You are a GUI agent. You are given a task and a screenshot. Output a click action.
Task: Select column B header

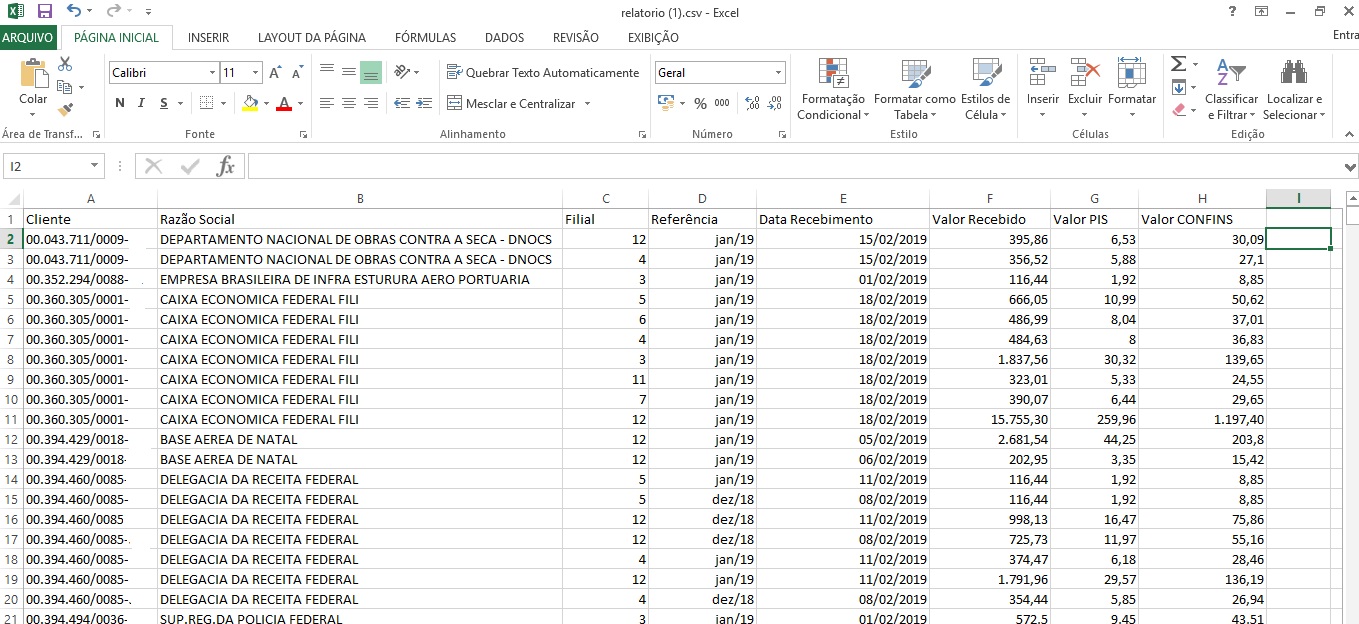coord(360,198)
